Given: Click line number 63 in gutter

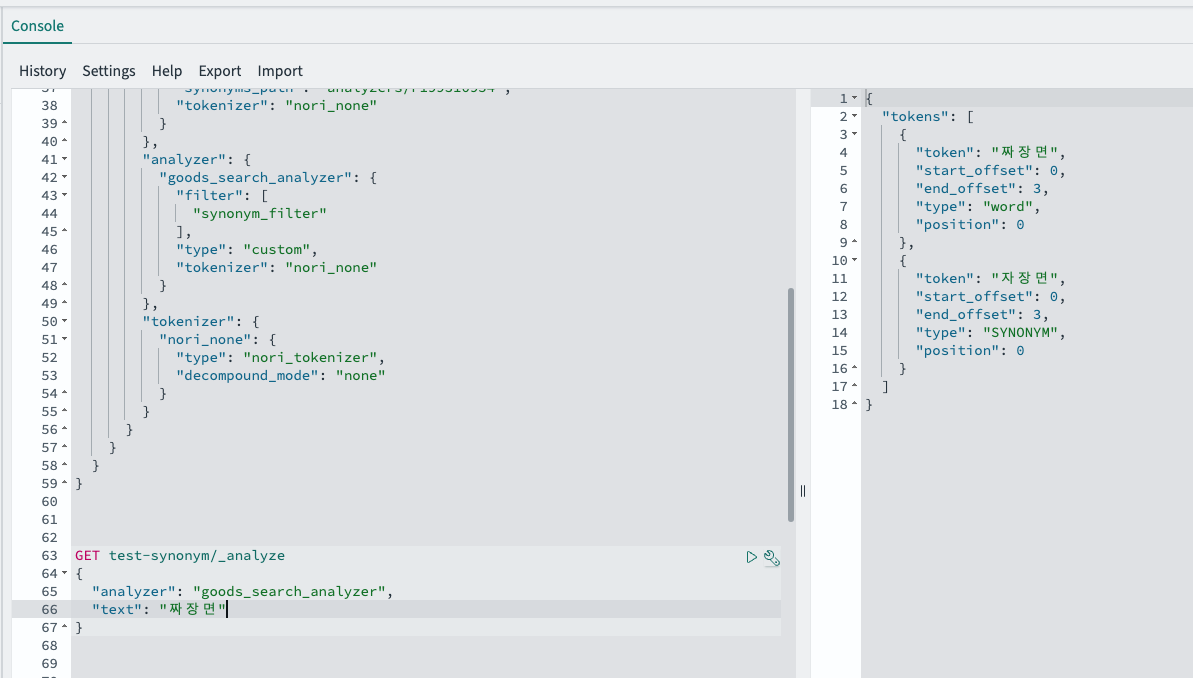Looking at the screenshot, I should (x=49, y=555).
